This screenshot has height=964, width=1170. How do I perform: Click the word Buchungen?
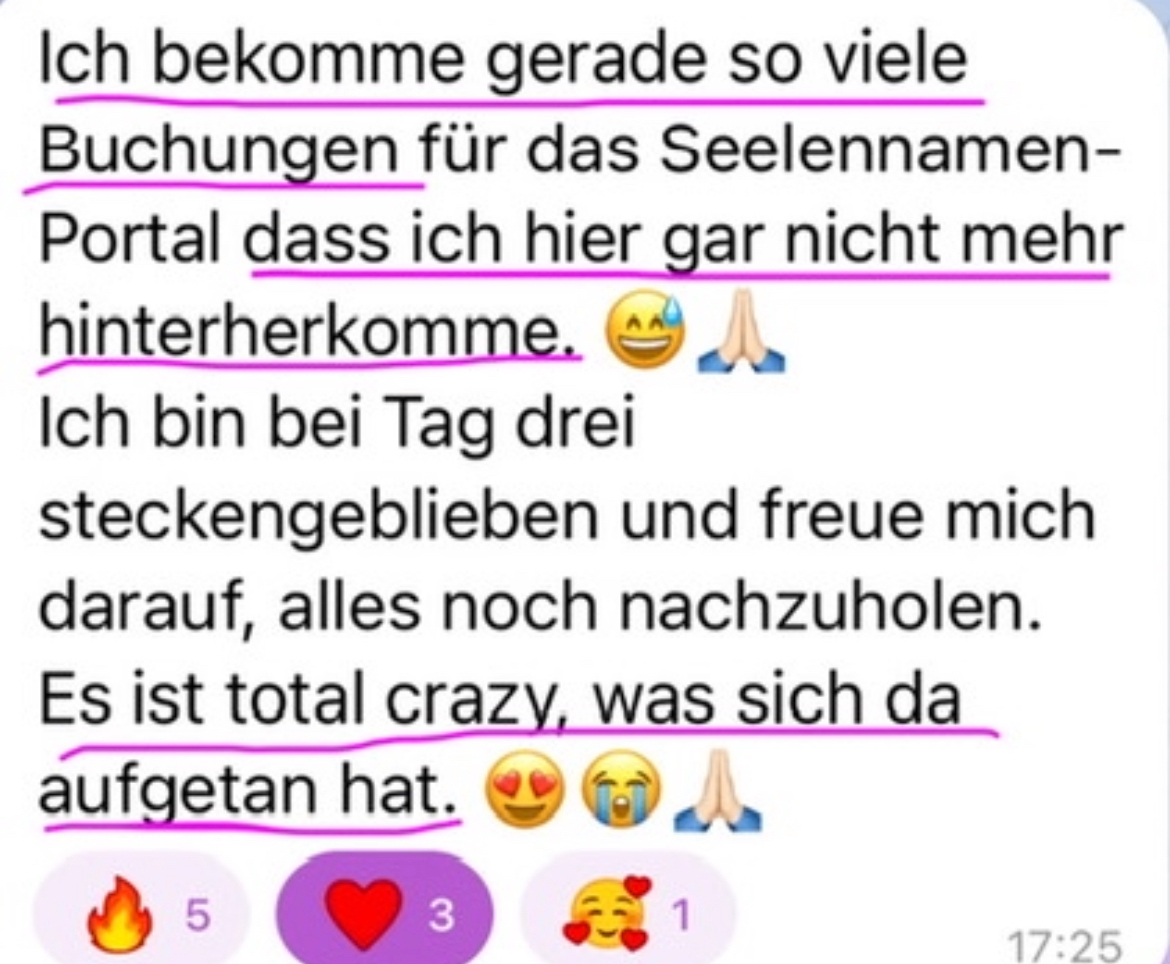(219, 148)
